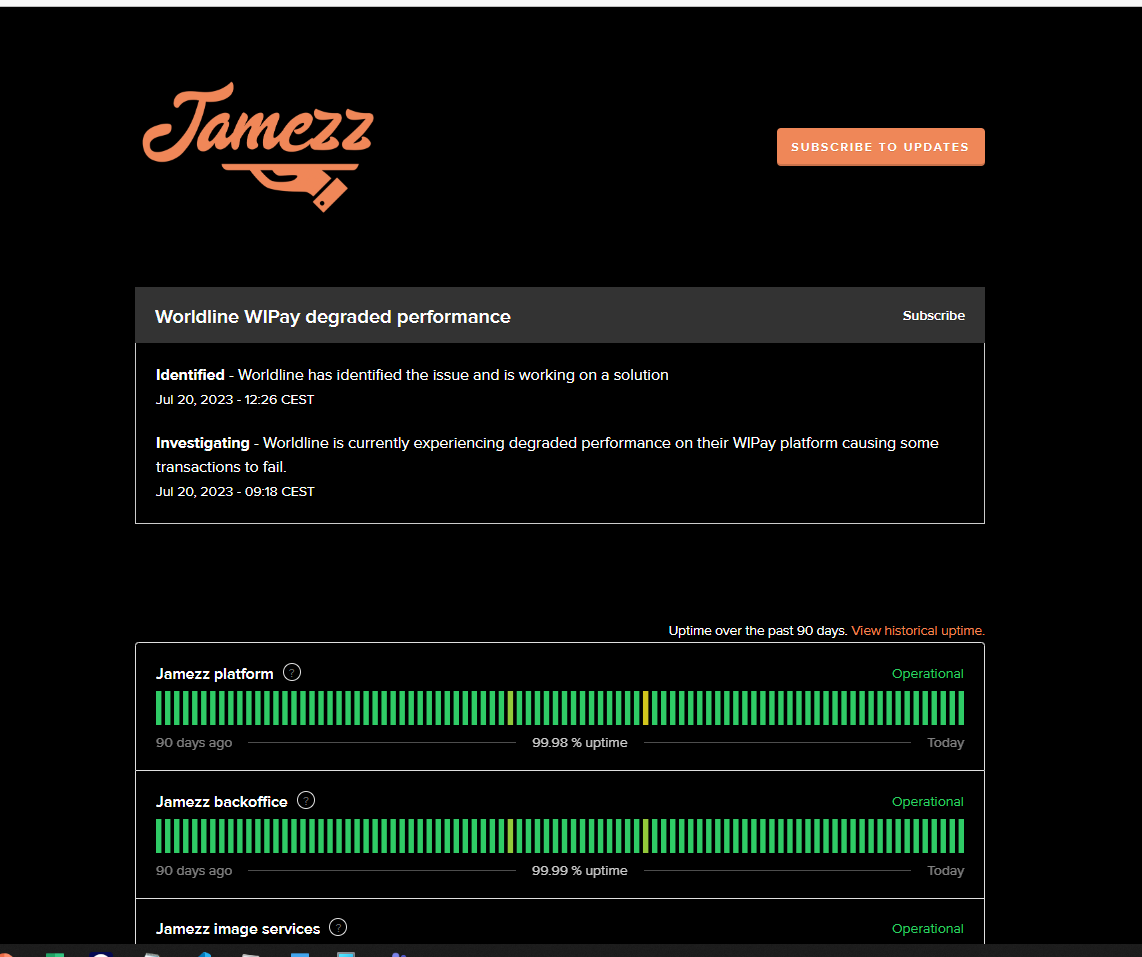The height and width of the screenshot is (957, 1142).
Task: Click Operational status of Jamezz platform
Action: (x=928, y=674)
